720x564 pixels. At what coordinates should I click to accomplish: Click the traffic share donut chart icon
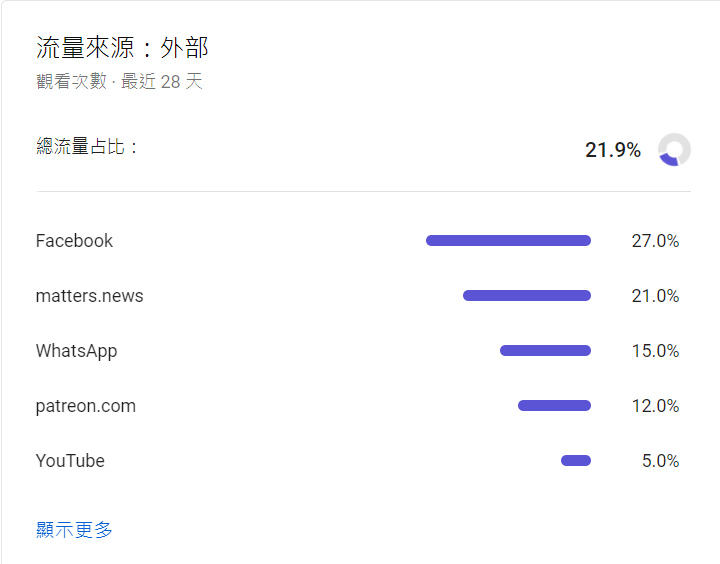coord(674,150)
